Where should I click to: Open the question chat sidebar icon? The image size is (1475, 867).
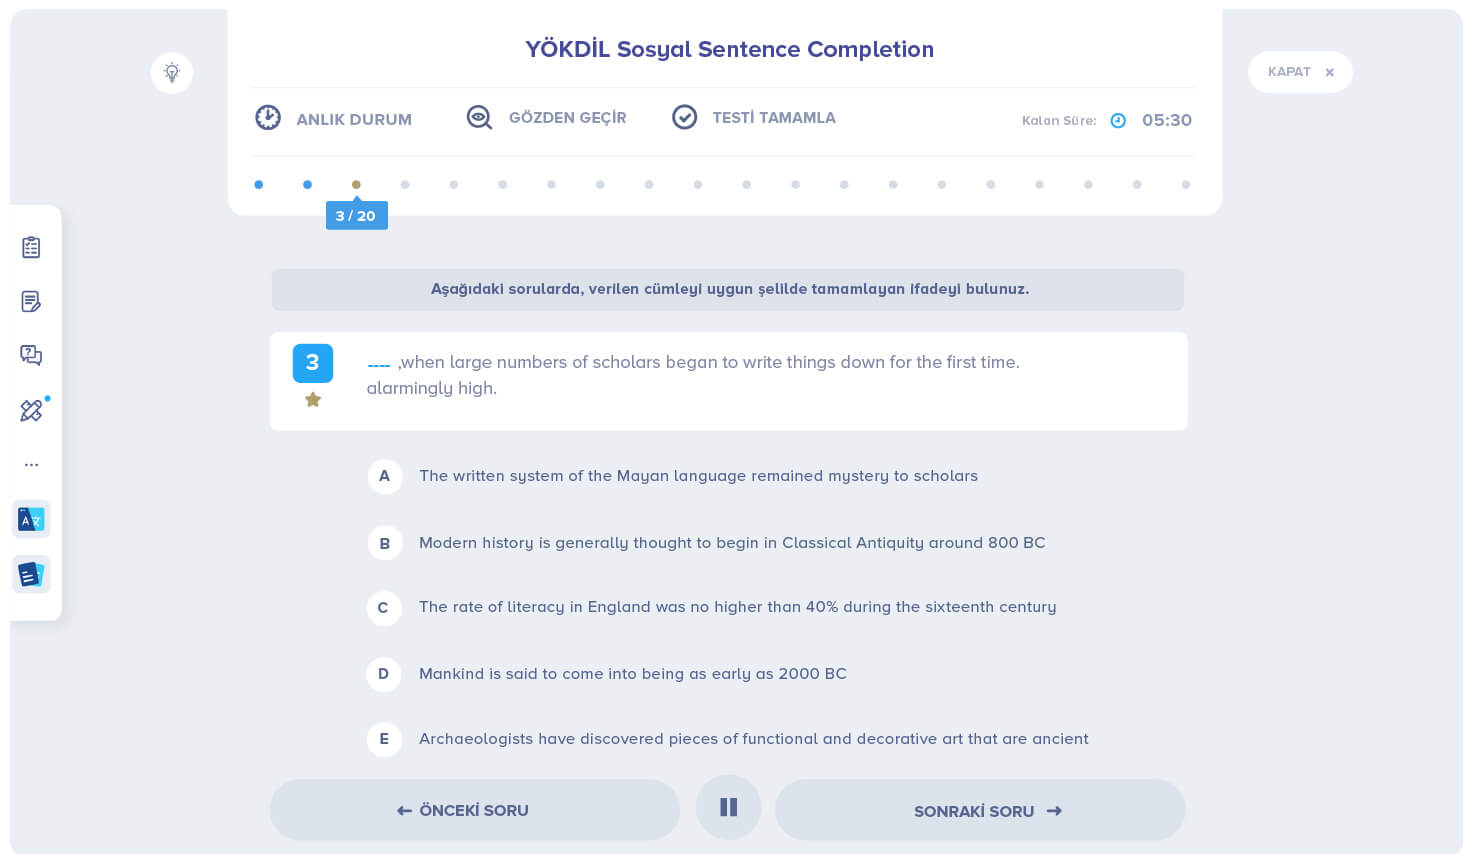[x=31, y=355]
